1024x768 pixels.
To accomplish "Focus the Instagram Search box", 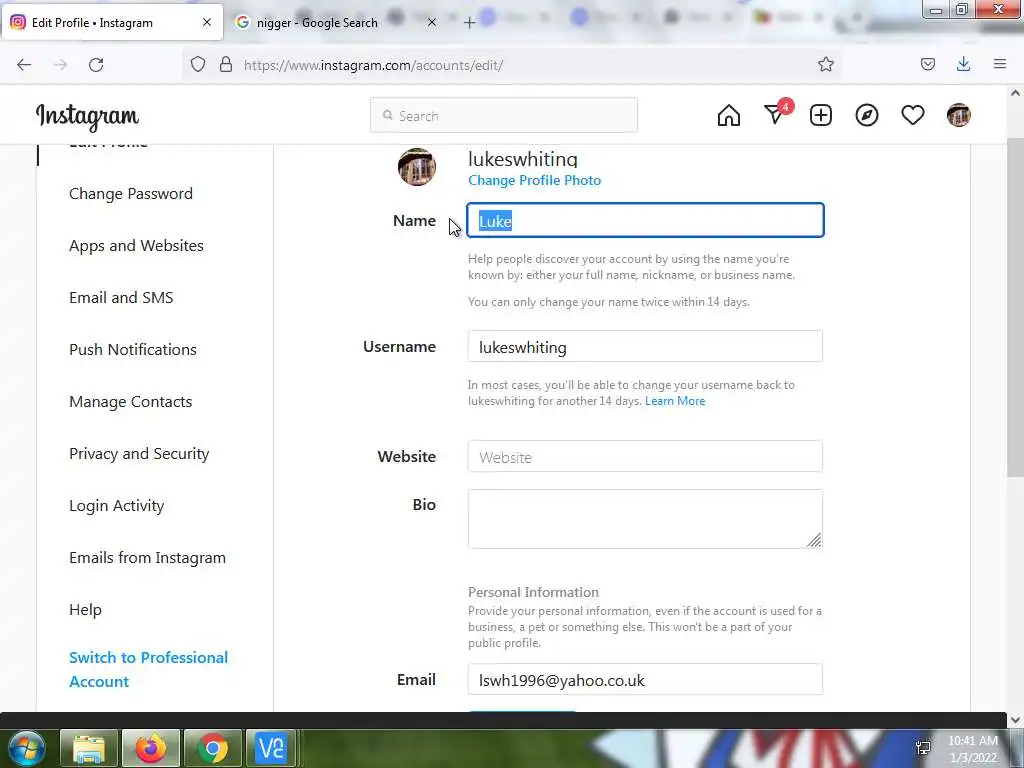I will pos(504,116).
